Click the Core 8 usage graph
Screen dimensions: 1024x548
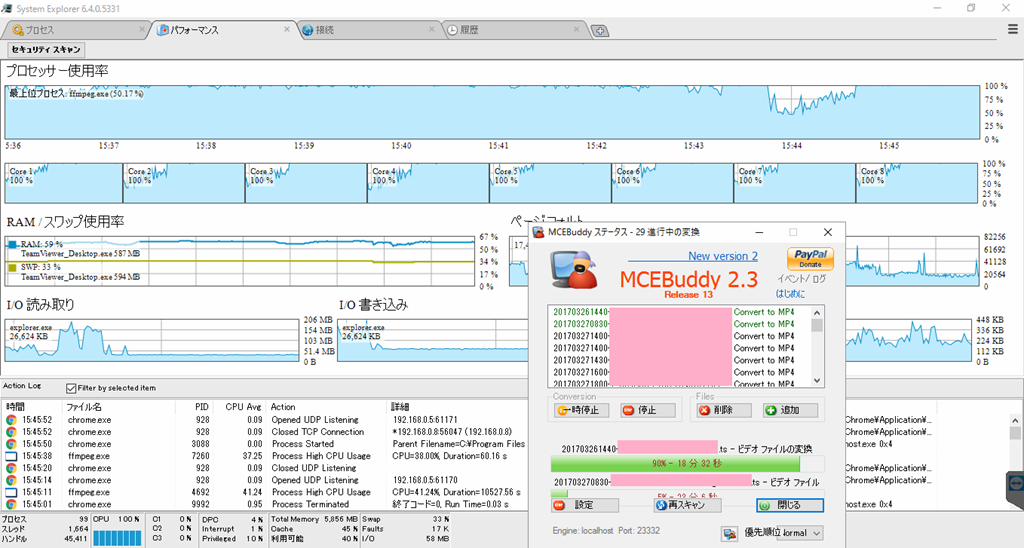[x=917, y=183]
